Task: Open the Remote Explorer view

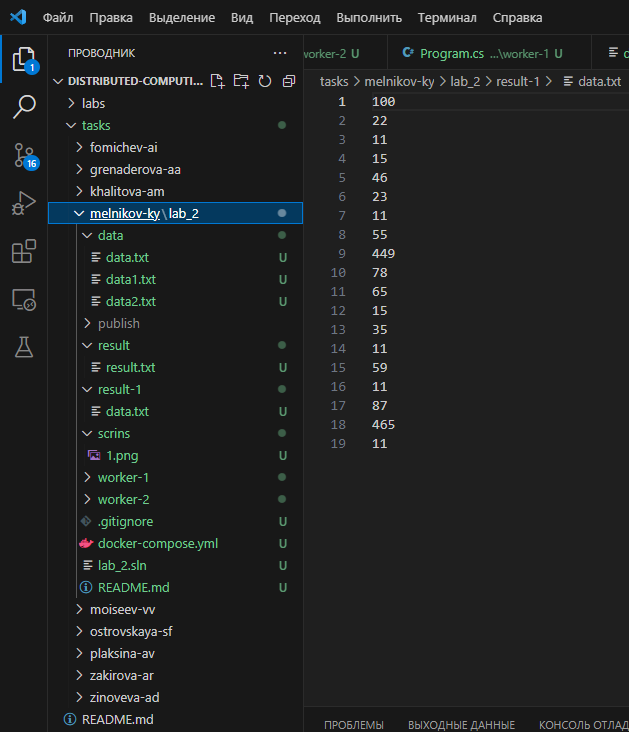Action: pos(23,299)
